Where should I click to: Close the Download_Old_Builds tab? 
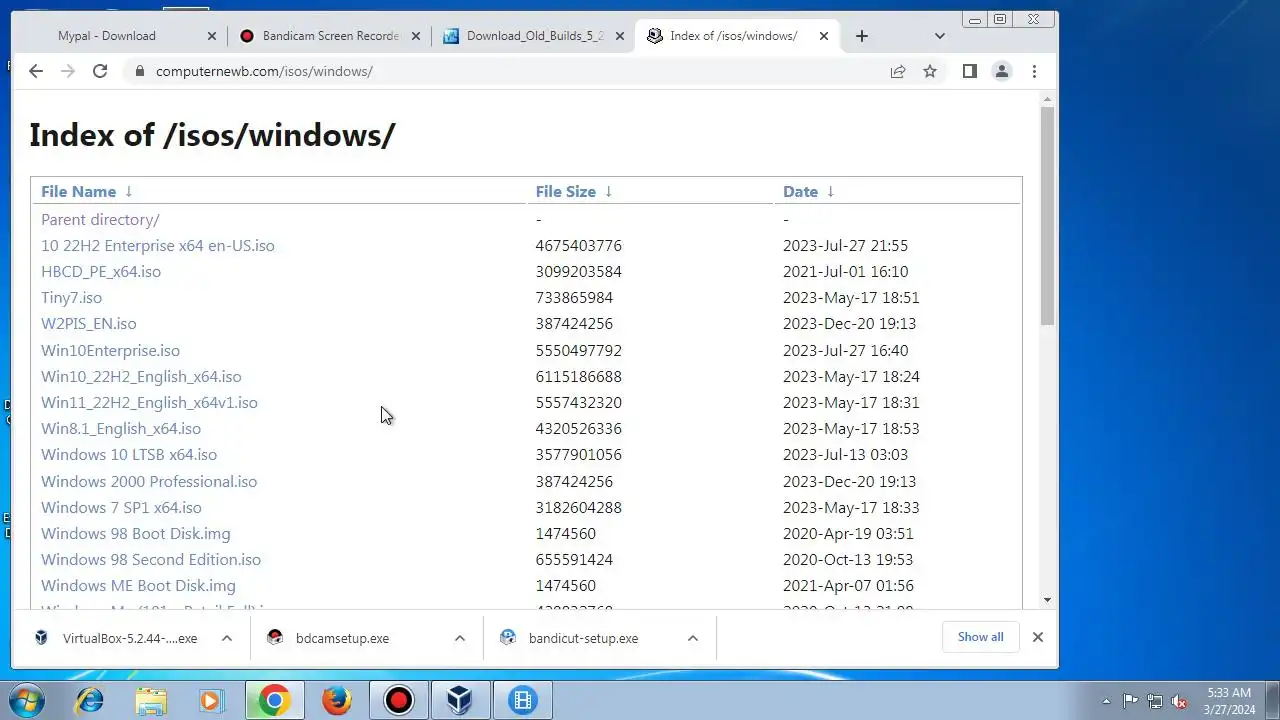620,36
